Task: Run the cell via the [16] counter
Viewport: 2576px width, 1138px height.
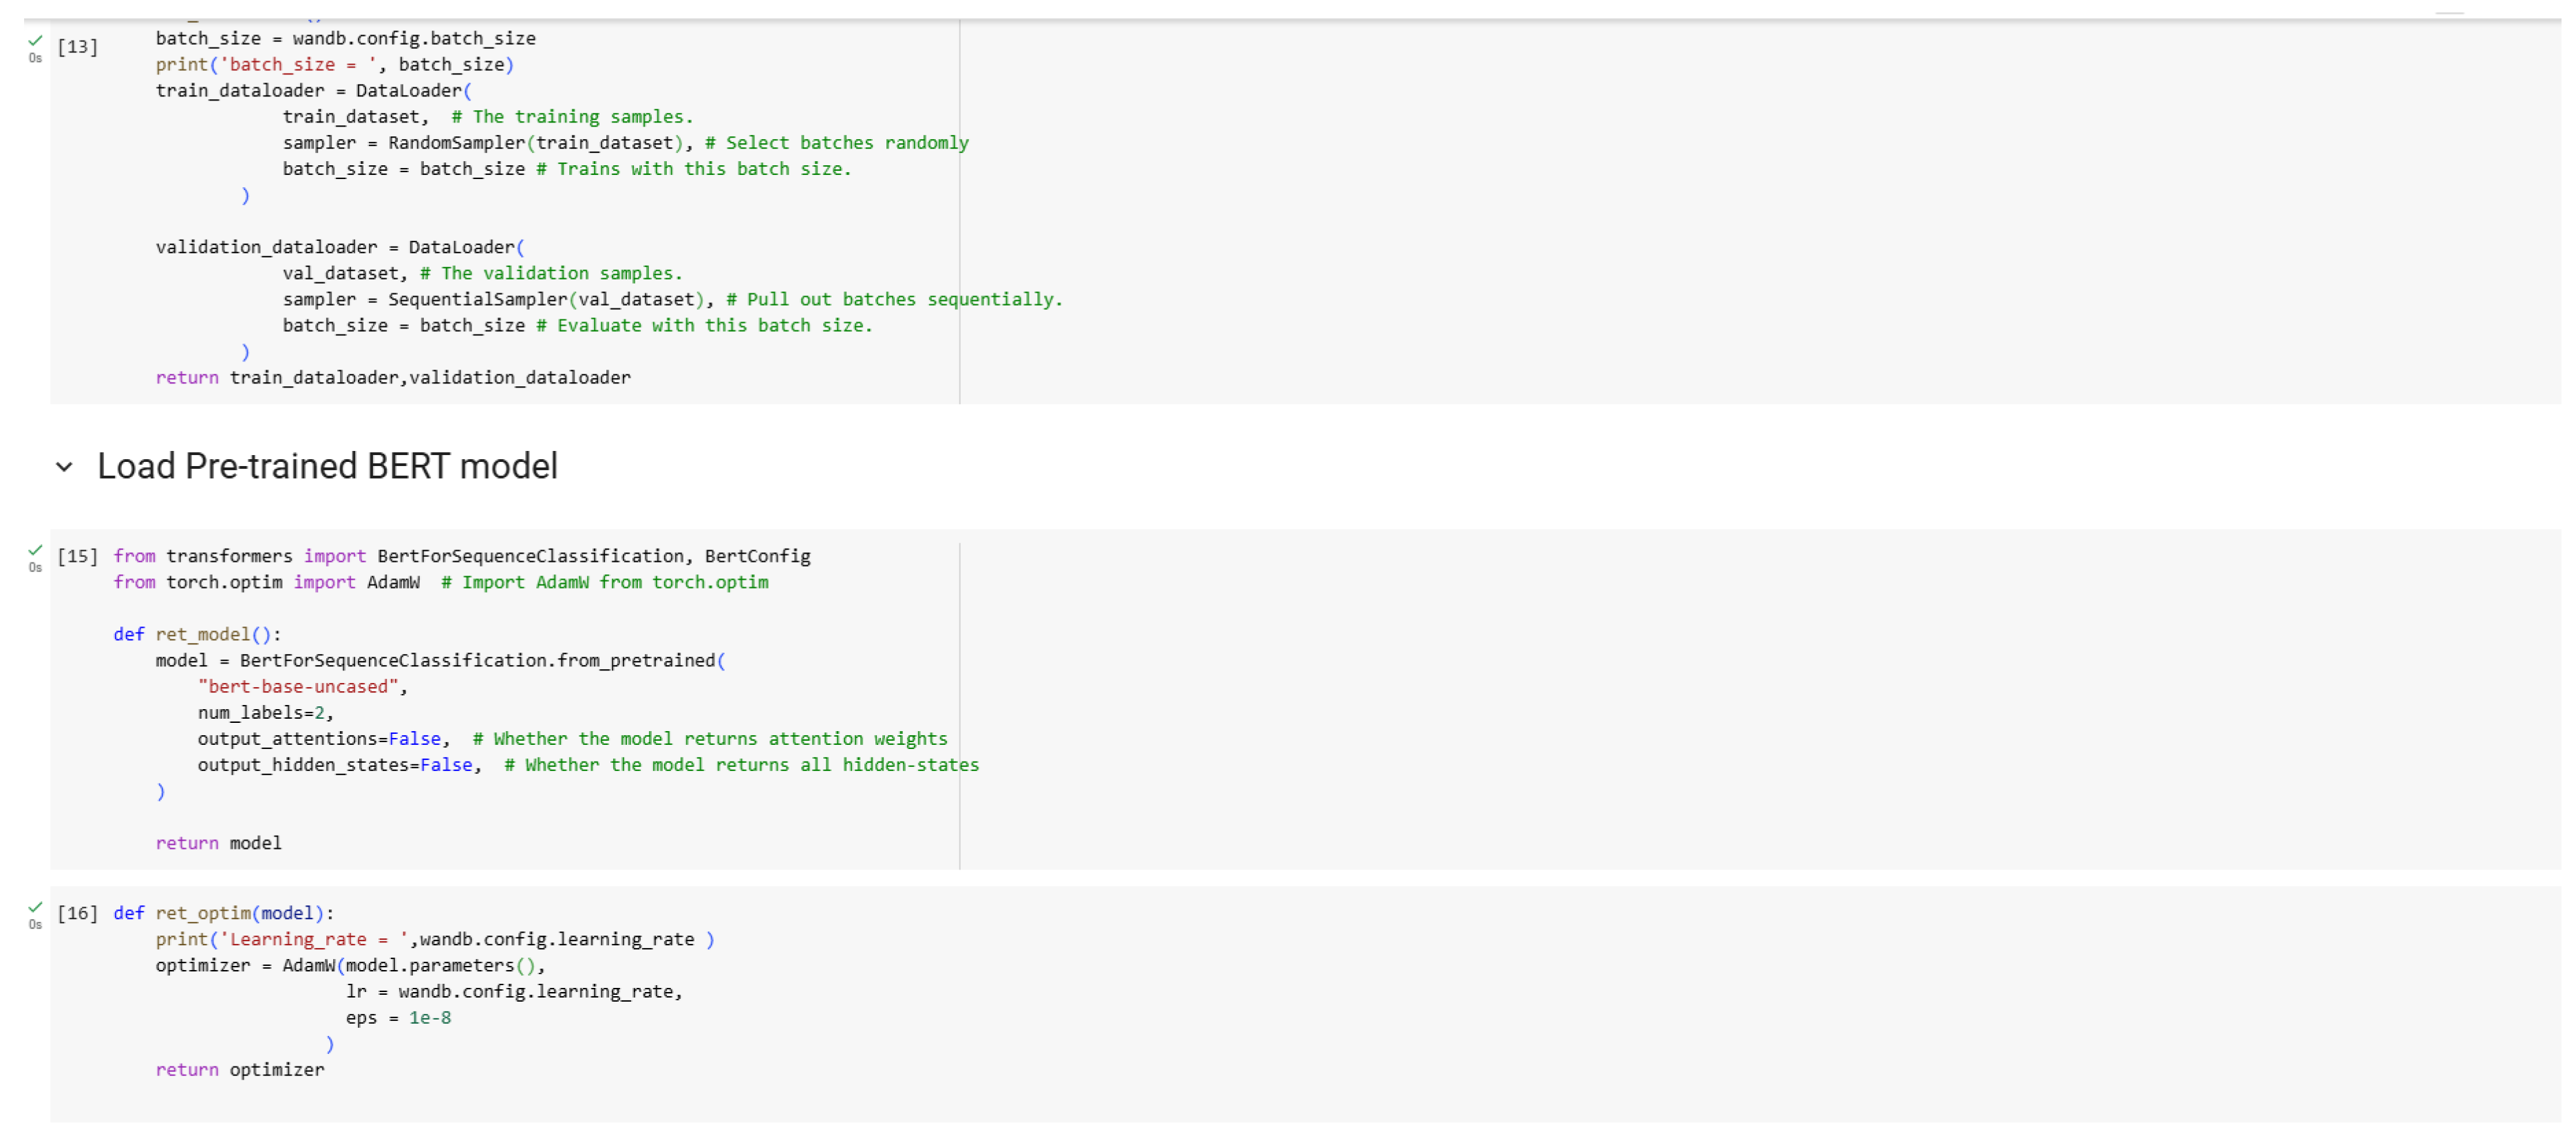Action: point(77,913)
